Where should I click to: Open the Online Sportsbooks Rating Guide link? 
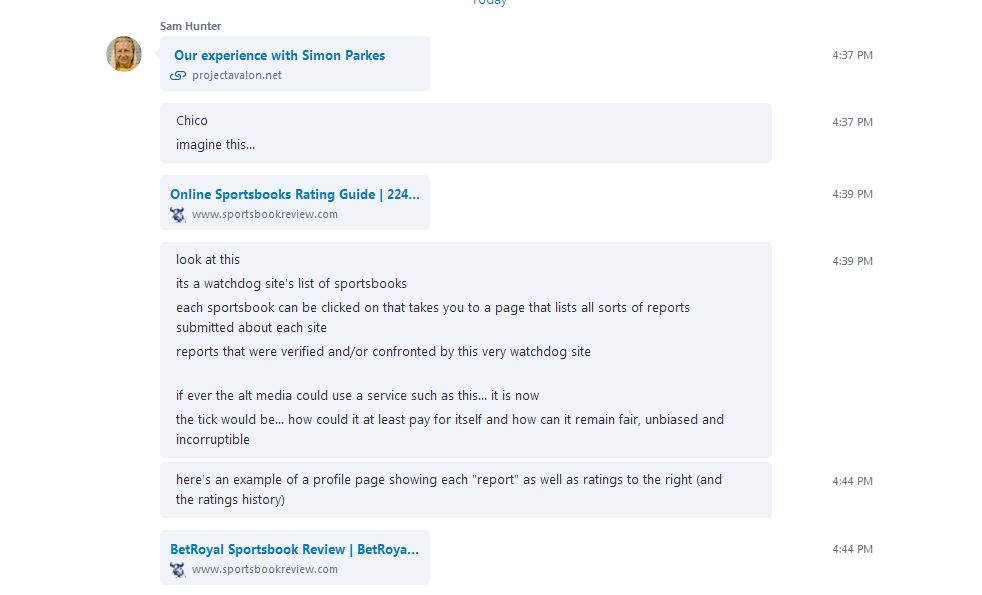pos(294,195)
